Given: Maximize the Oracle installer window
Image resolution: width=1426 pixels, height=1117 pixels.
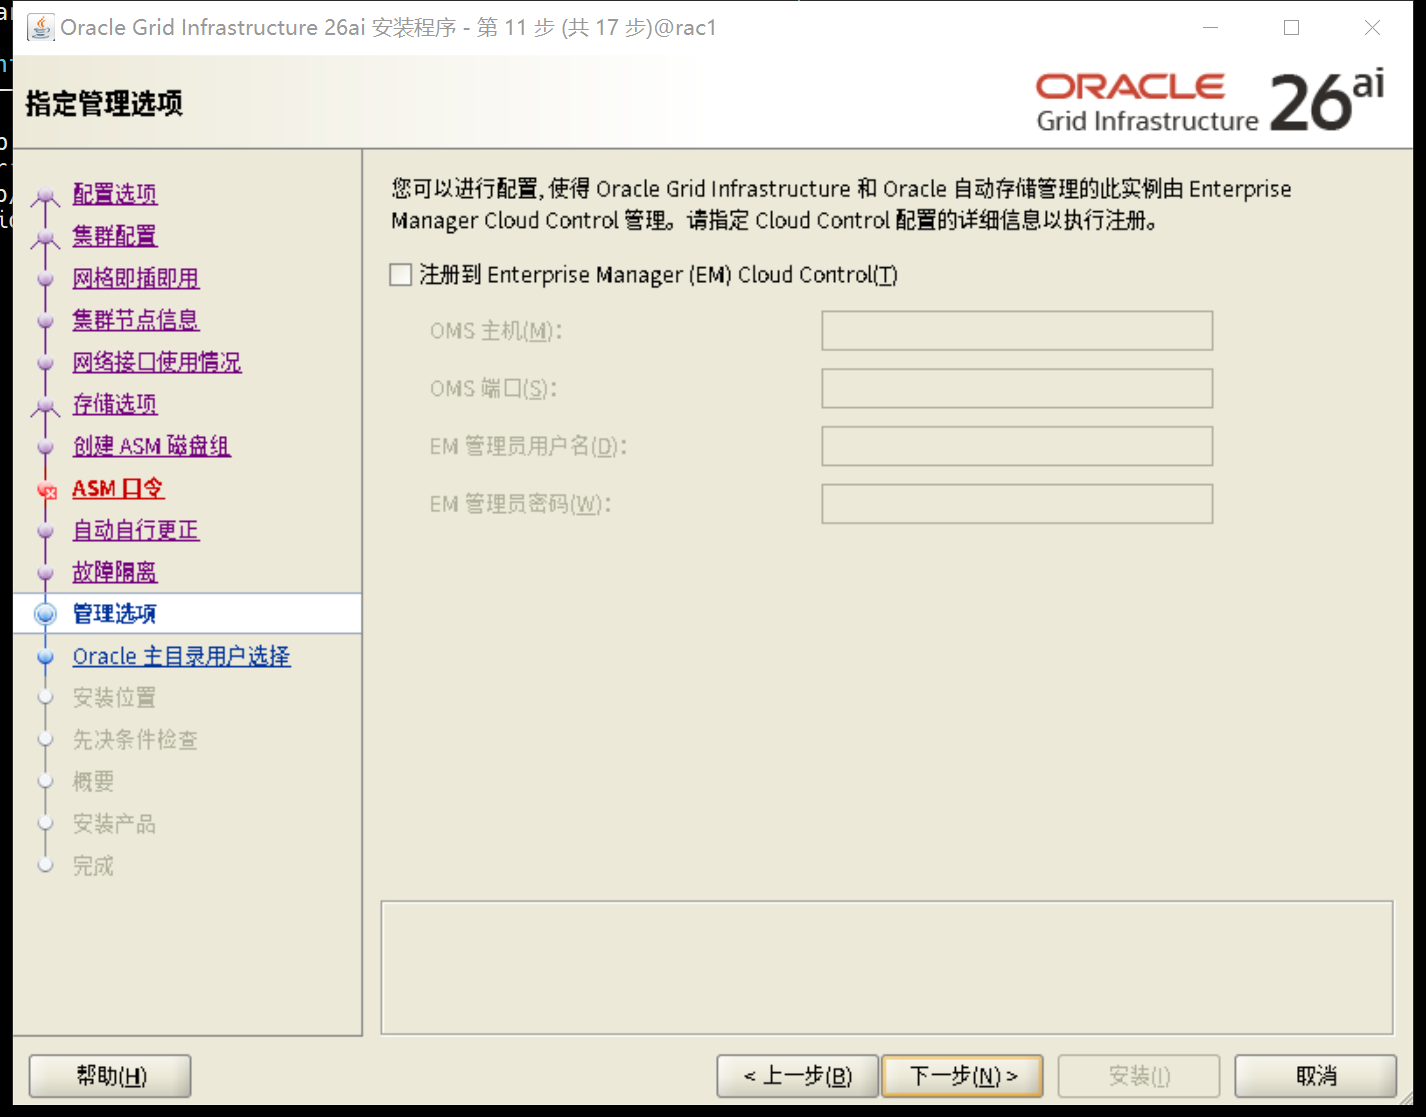Looking at the screenshot, I should 1291,28.
